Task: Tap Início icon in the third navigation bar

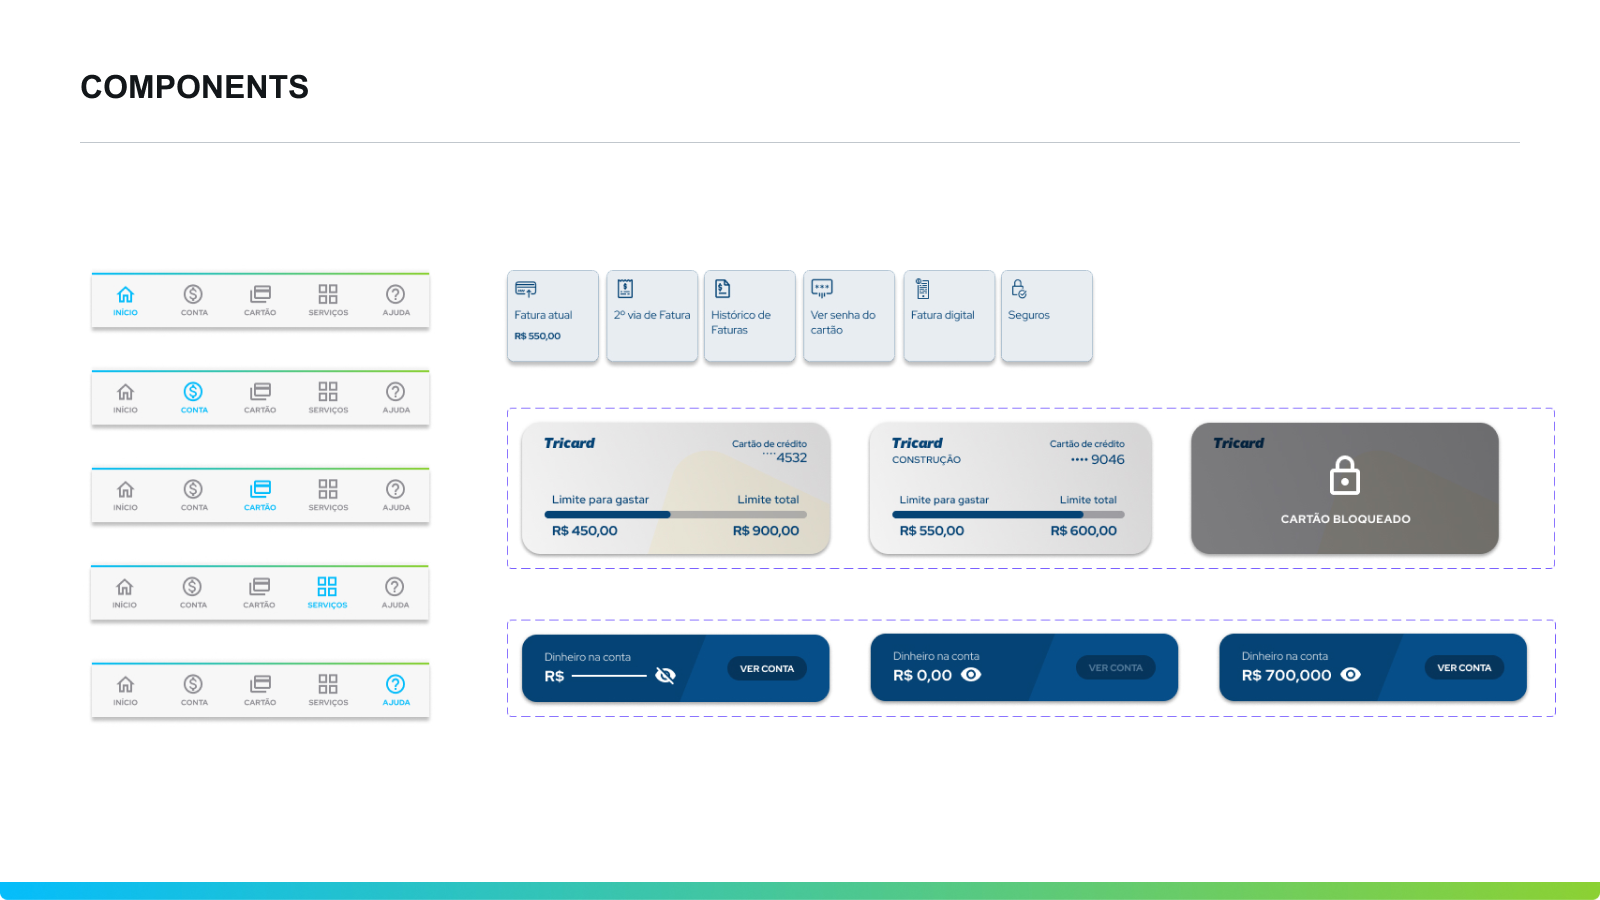Action: coord(125,489)
